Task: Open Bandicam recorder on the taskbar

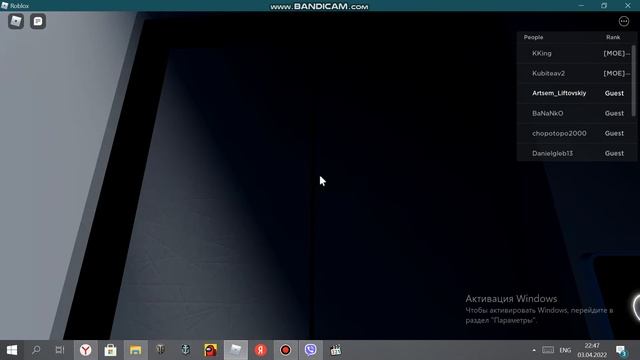Action: tap(285, 350)
